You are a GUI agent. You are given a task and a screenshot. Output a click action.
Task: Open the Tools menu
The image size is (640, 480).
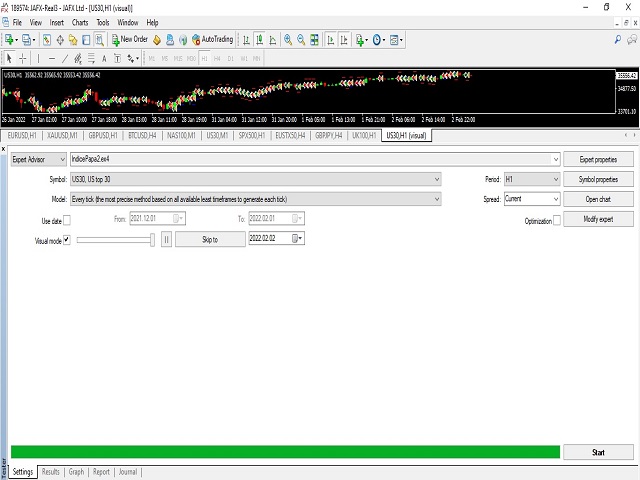point(103,22)
